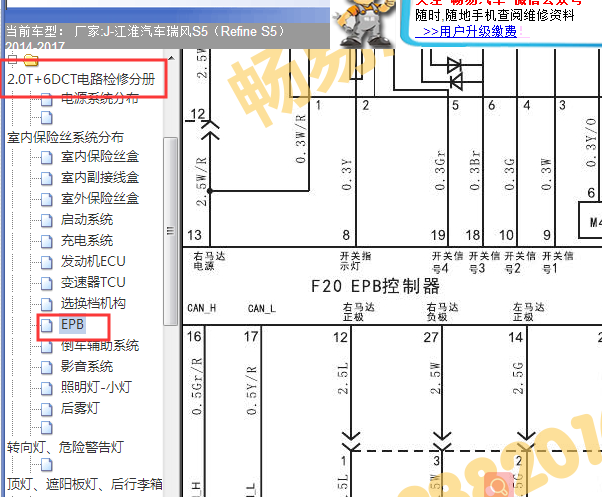The width and height of the screenshot is (602, 497).
Task: Open 影音系统 diagram
Action: point(86,367)
